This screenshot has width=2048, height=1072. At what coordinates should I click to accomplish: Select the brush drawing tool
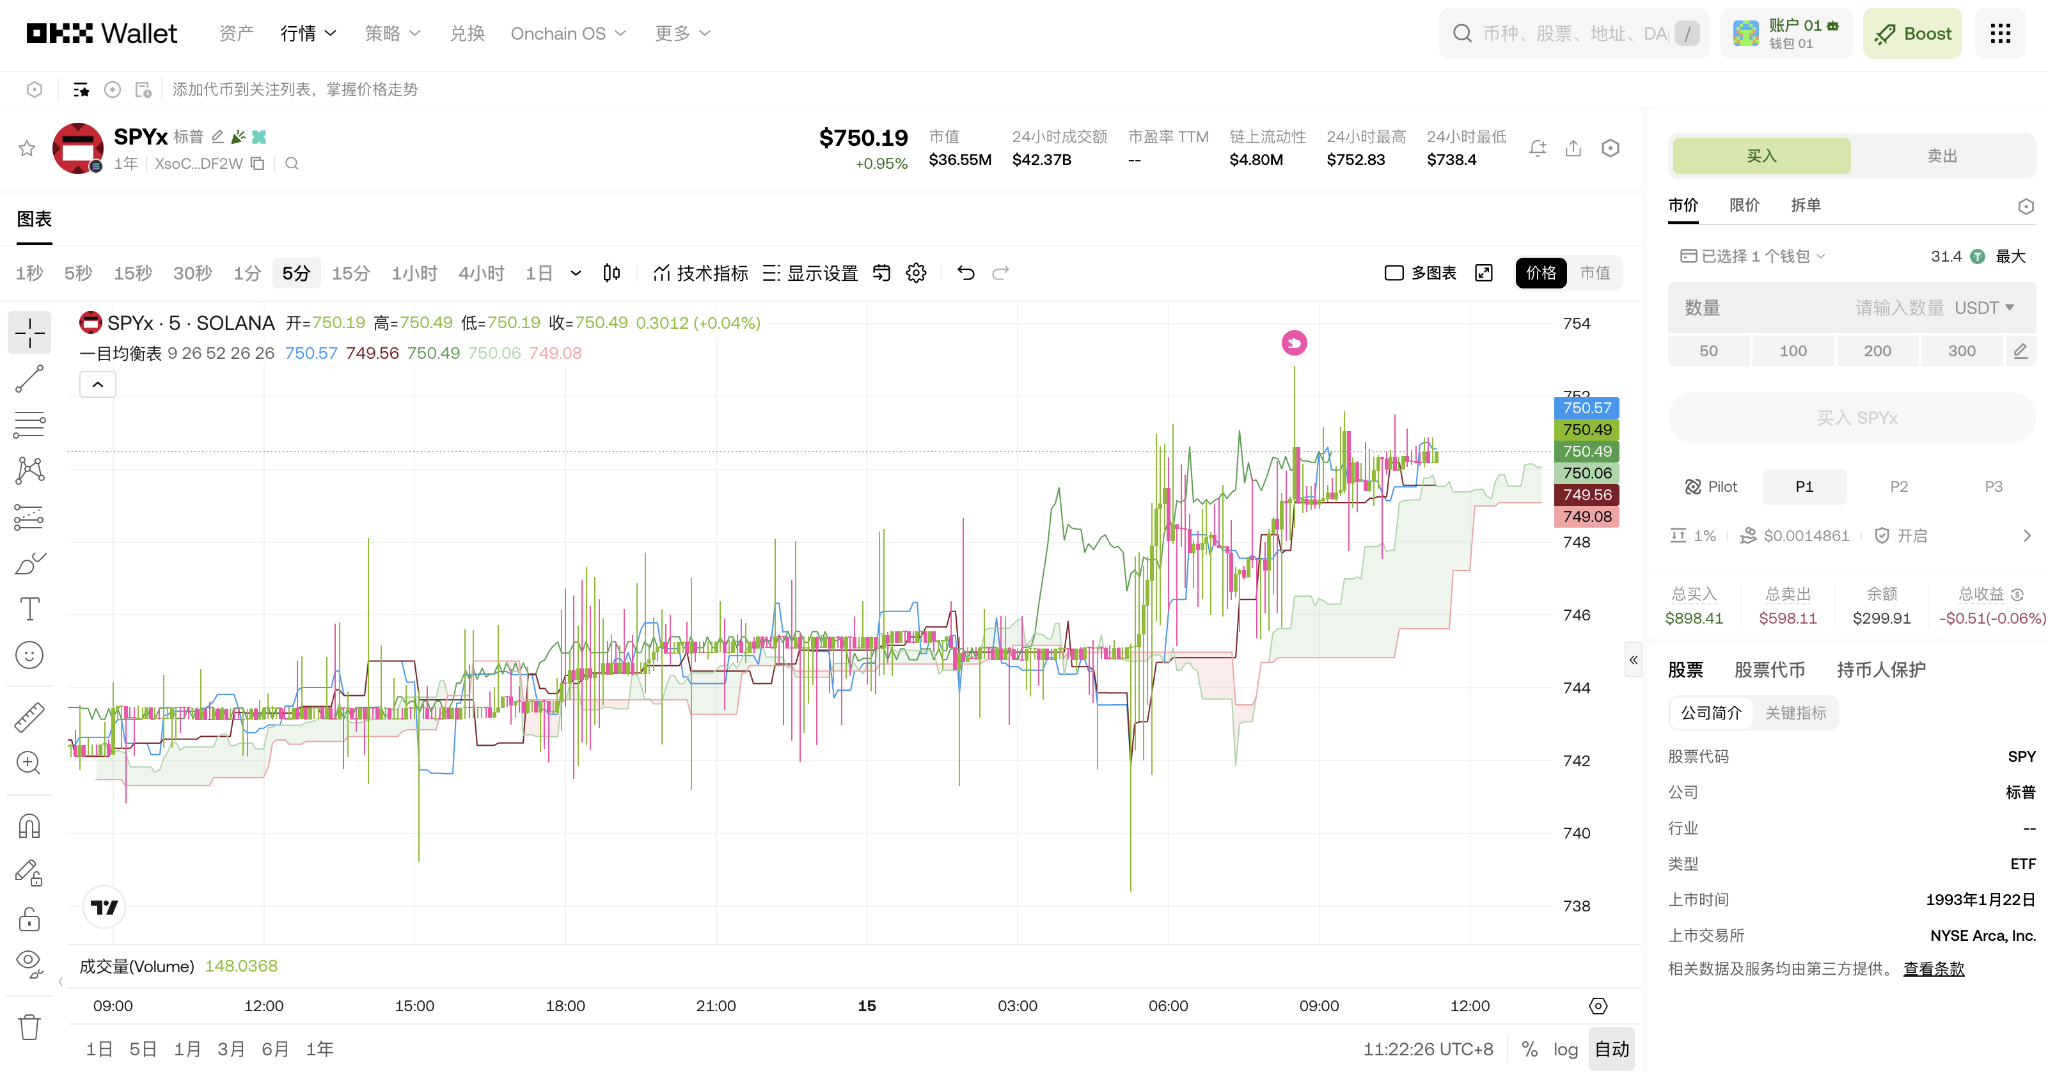(30, 563)
